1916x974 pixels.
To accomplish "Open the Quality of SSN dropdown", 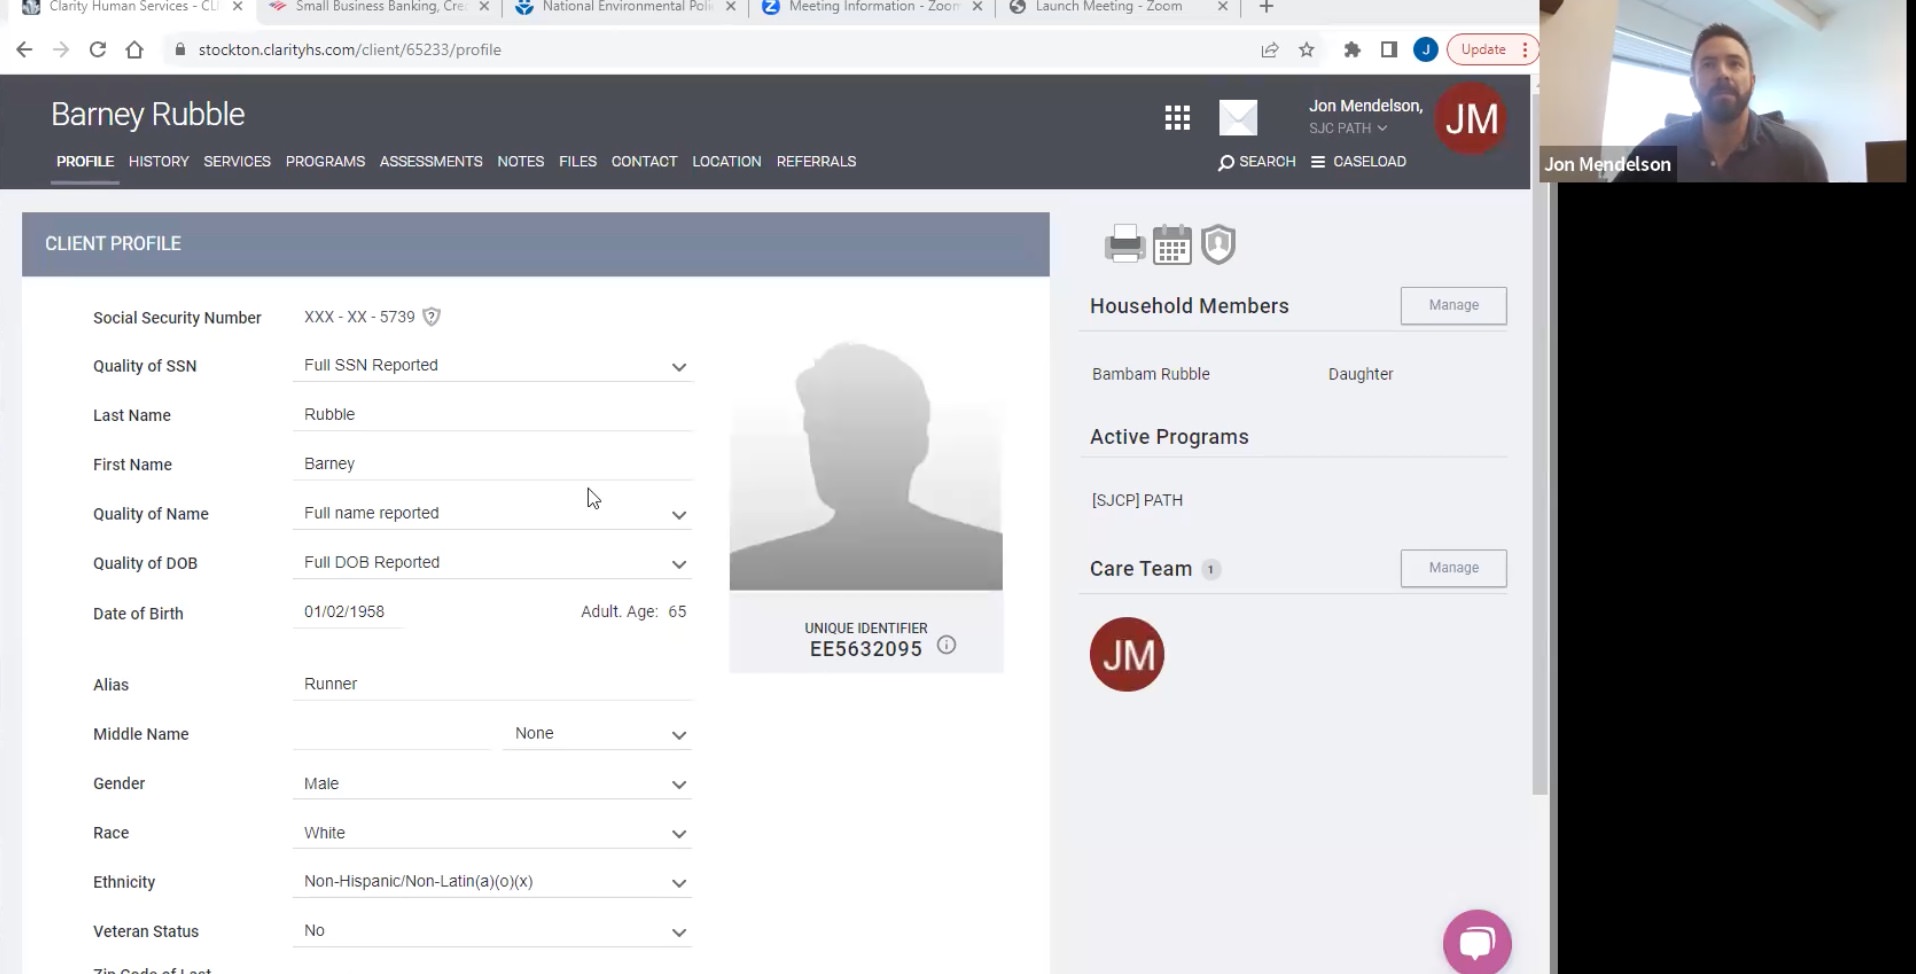I will click(492, 365).
